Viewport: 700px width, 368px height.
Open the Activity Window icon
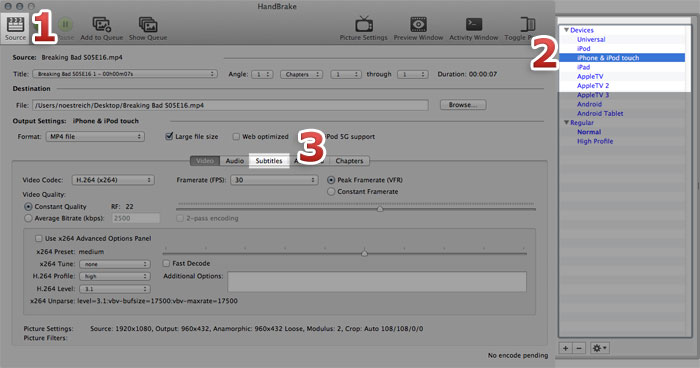click(474, 25)
